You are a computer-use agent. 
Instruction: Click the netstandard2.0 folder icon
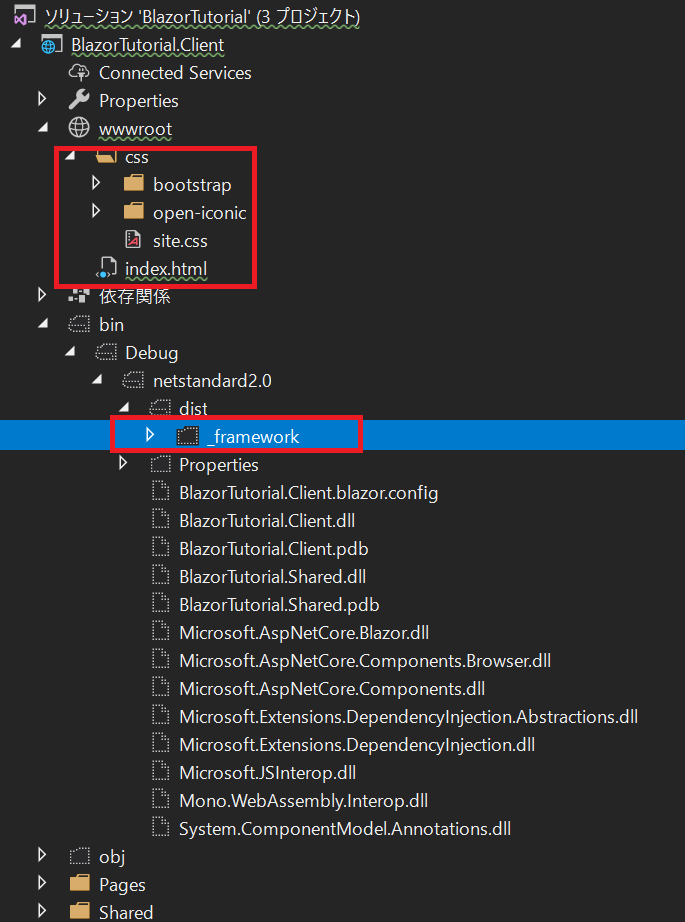click(x=133, y=380)
